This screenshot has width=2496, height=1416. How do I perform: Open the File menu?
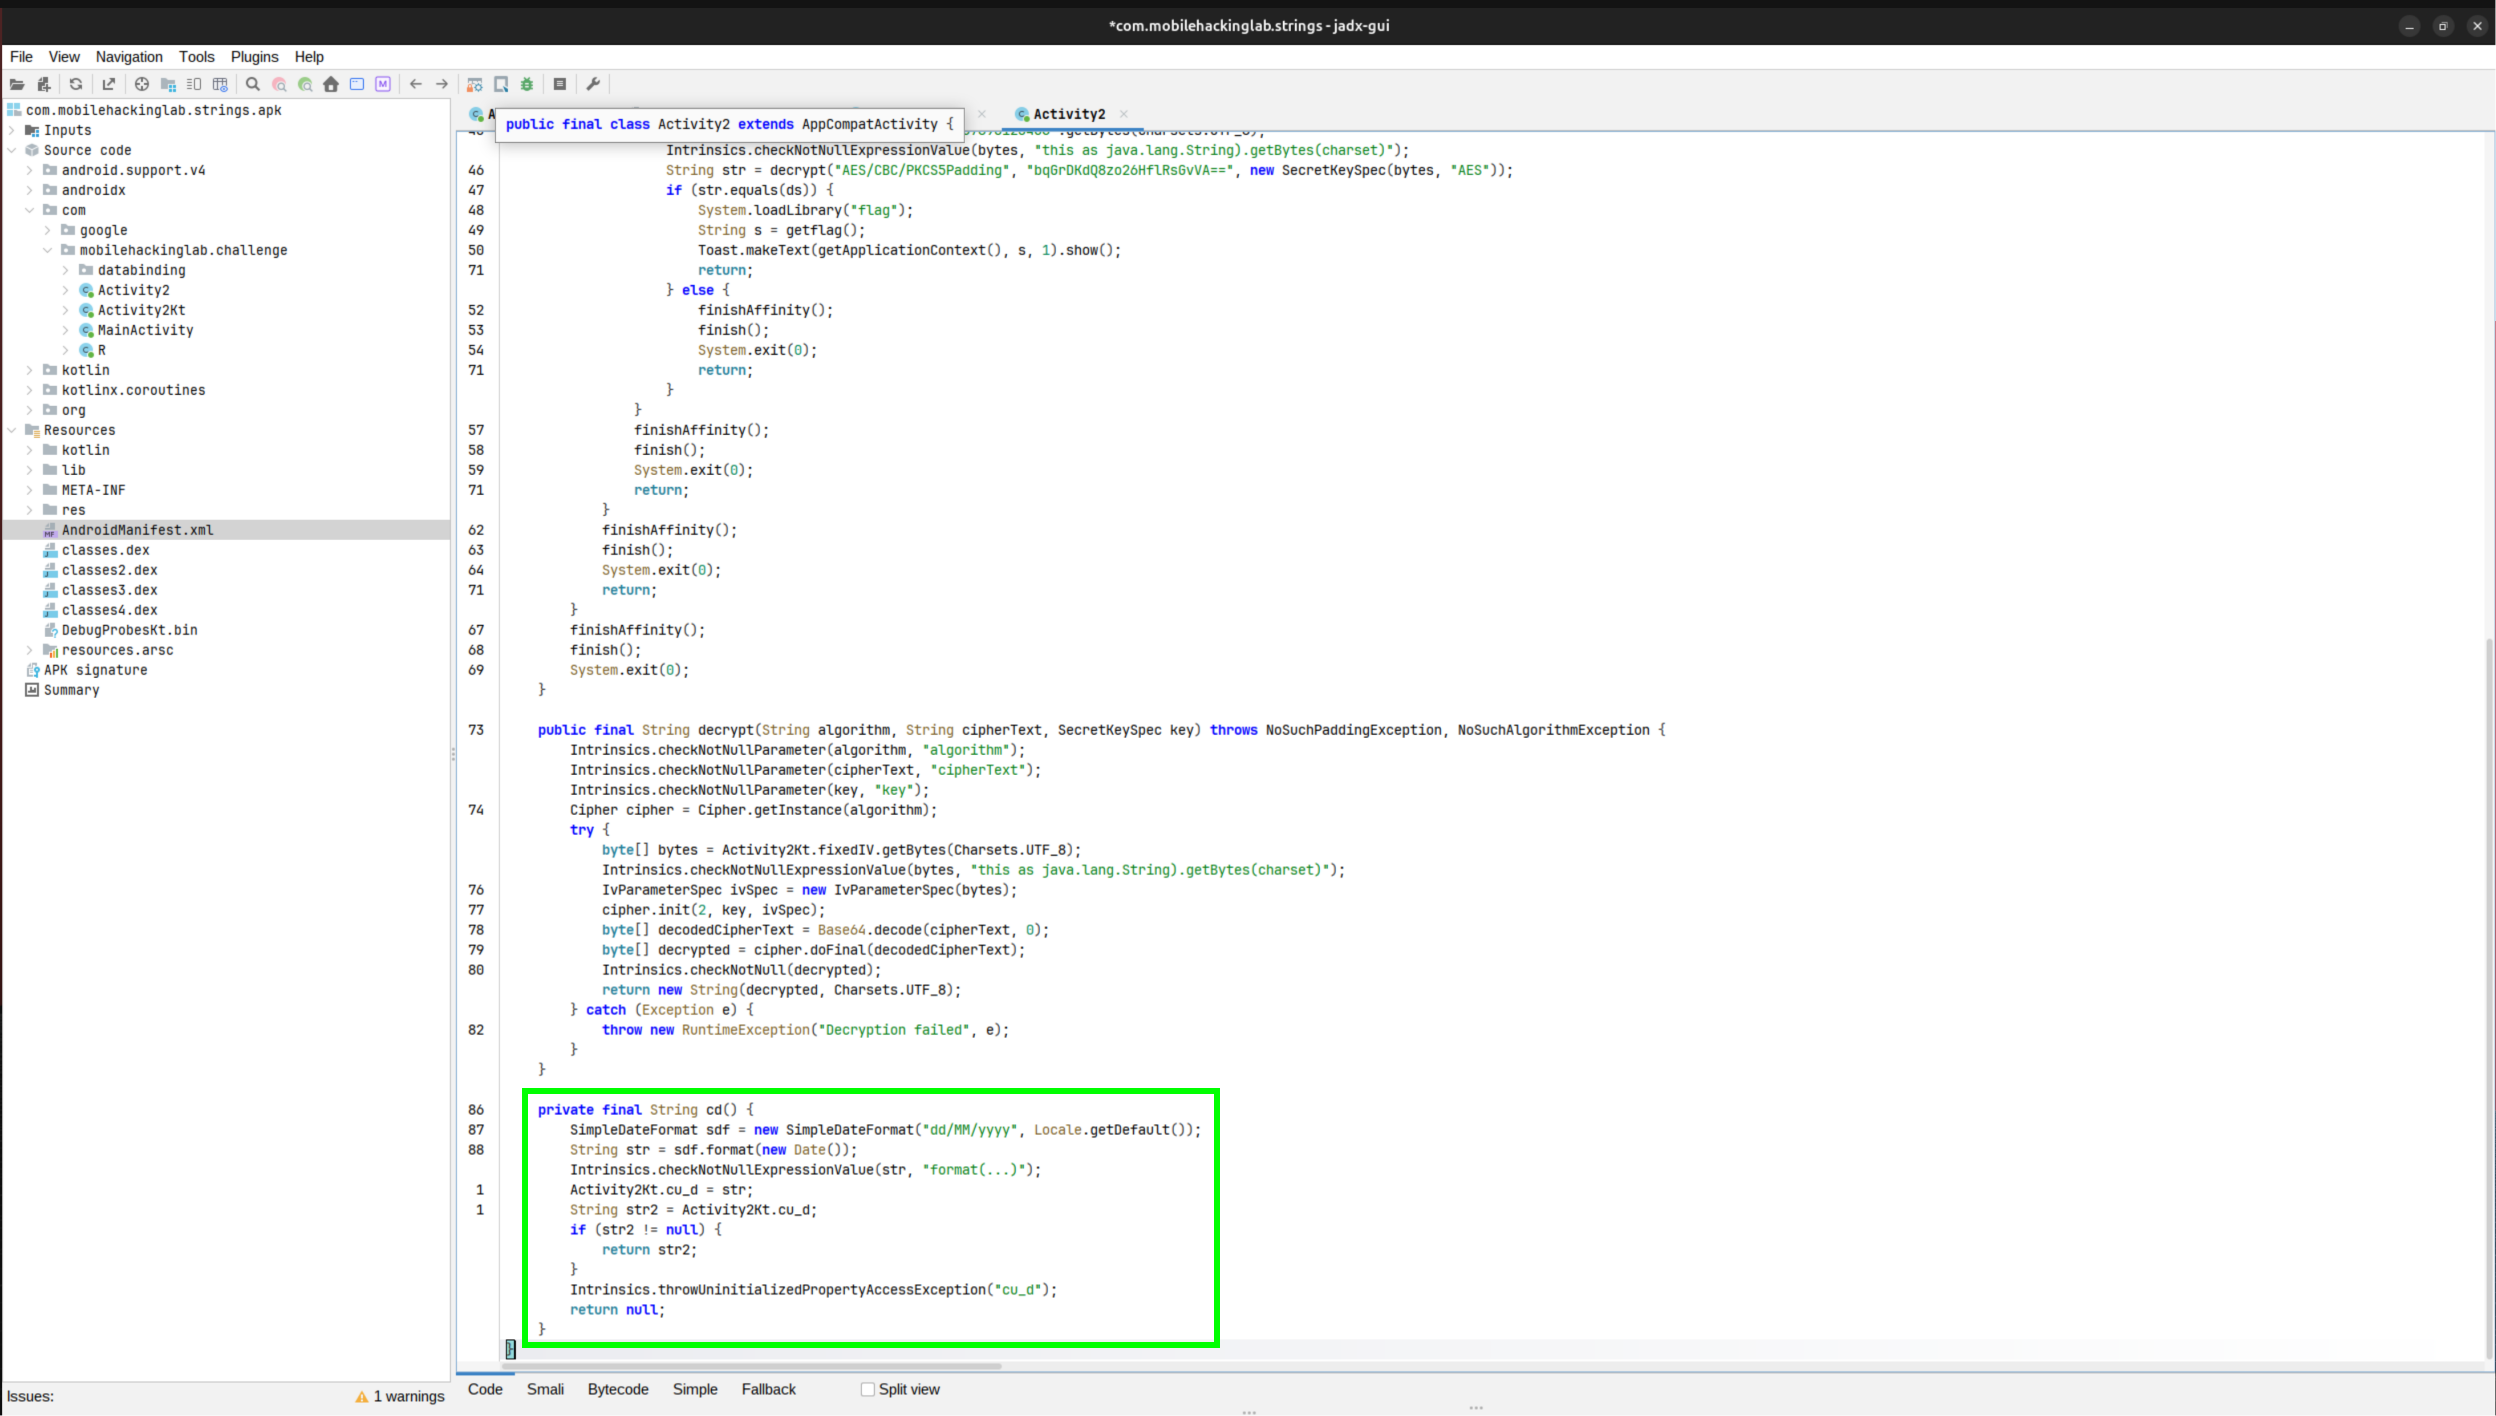pos(21,57)
